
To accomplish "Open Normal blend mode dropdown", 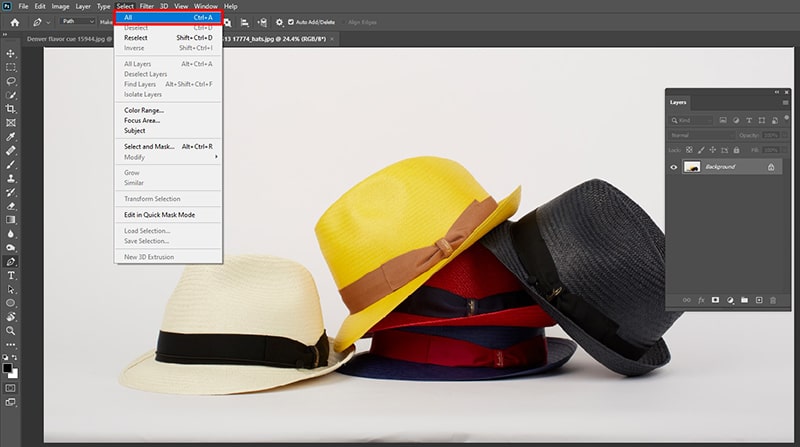I will (x=702, y=135).
